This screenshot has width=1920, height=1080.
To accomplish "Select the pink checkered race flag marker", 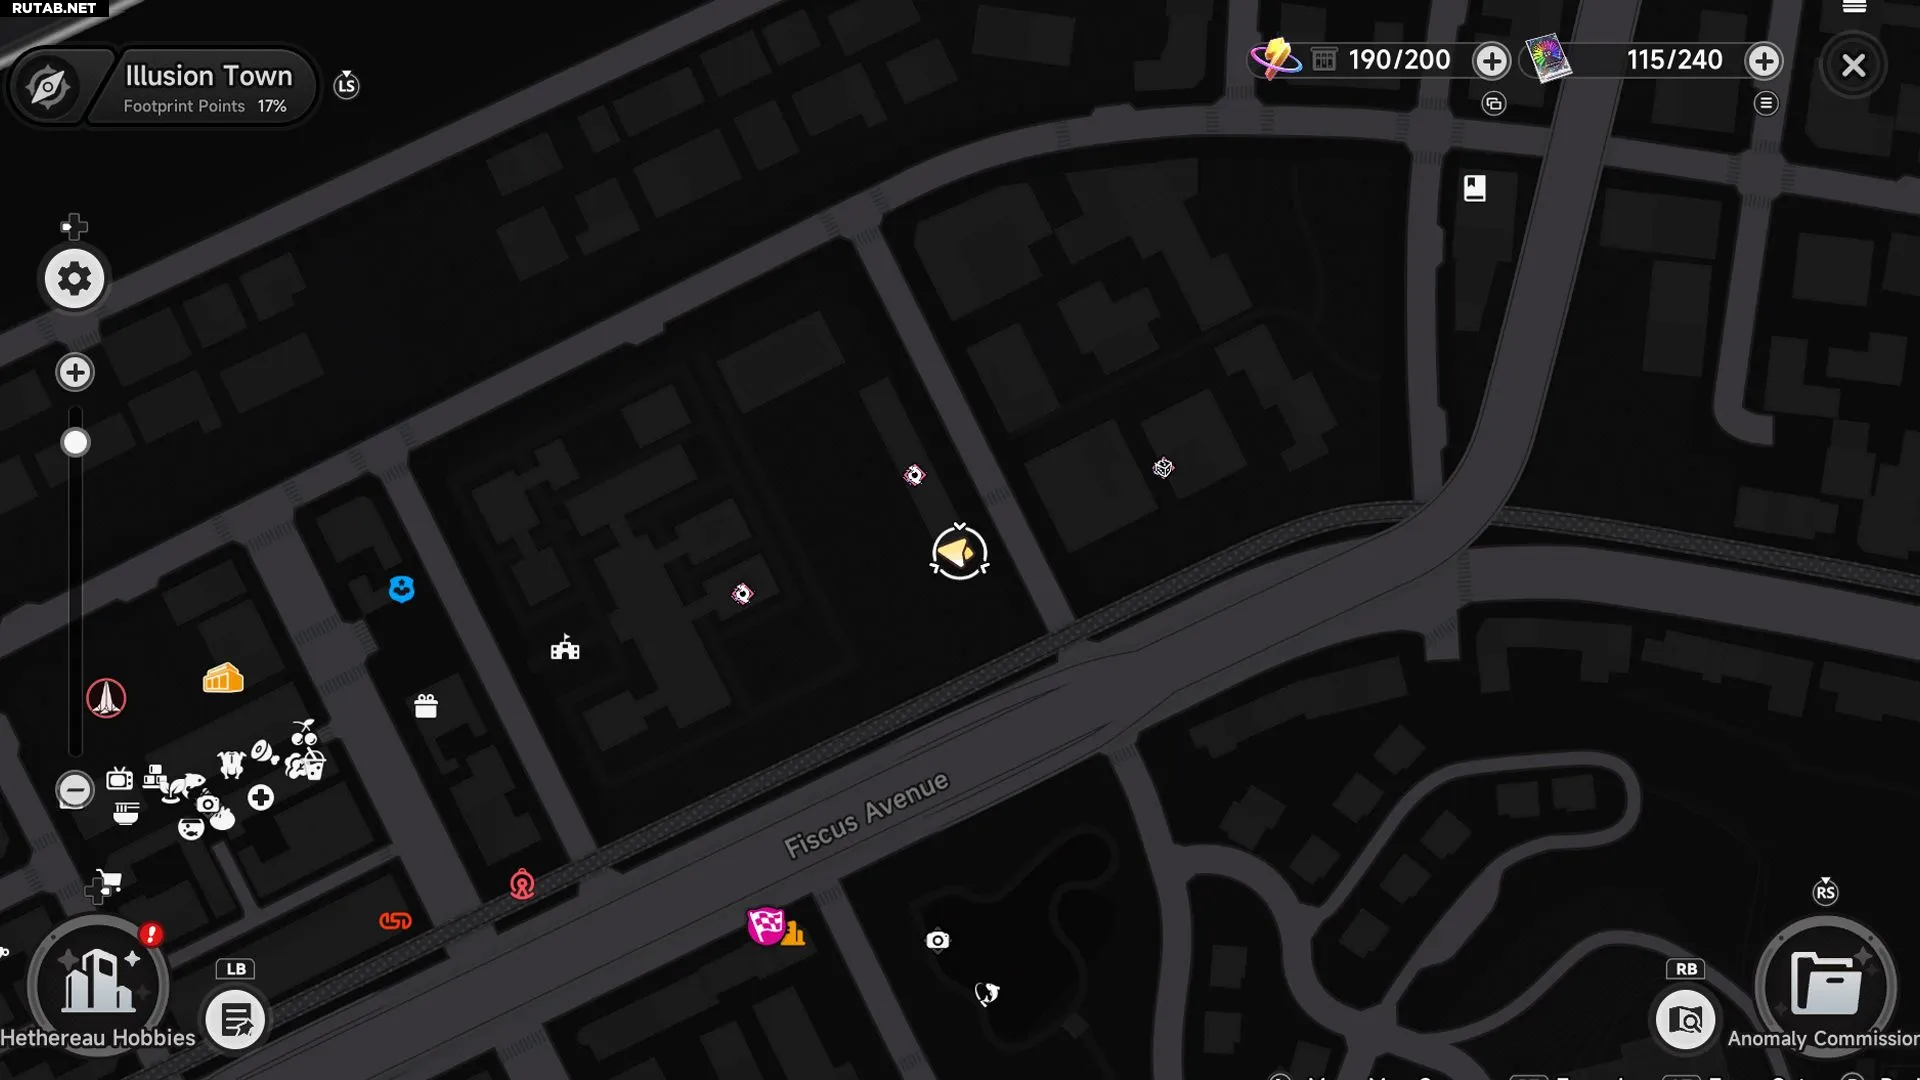I will (766, 926).
